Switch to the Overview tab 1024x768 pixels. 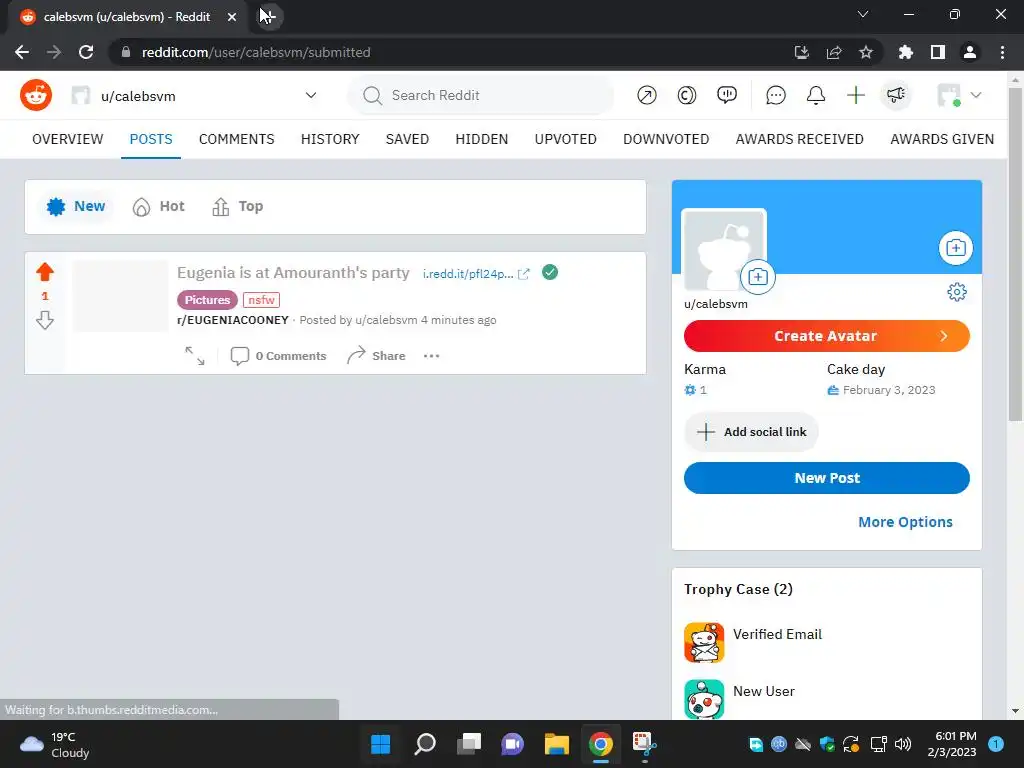click(68, 139)
